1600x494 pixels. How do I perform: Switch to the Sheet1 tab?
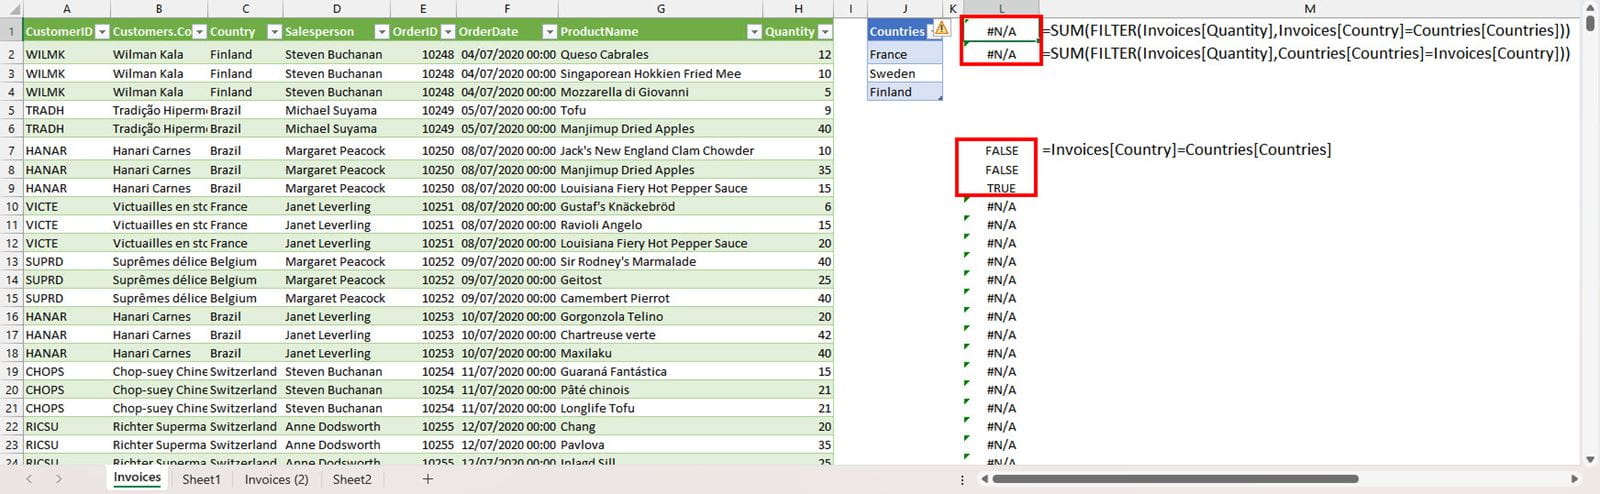coord(201,479)
